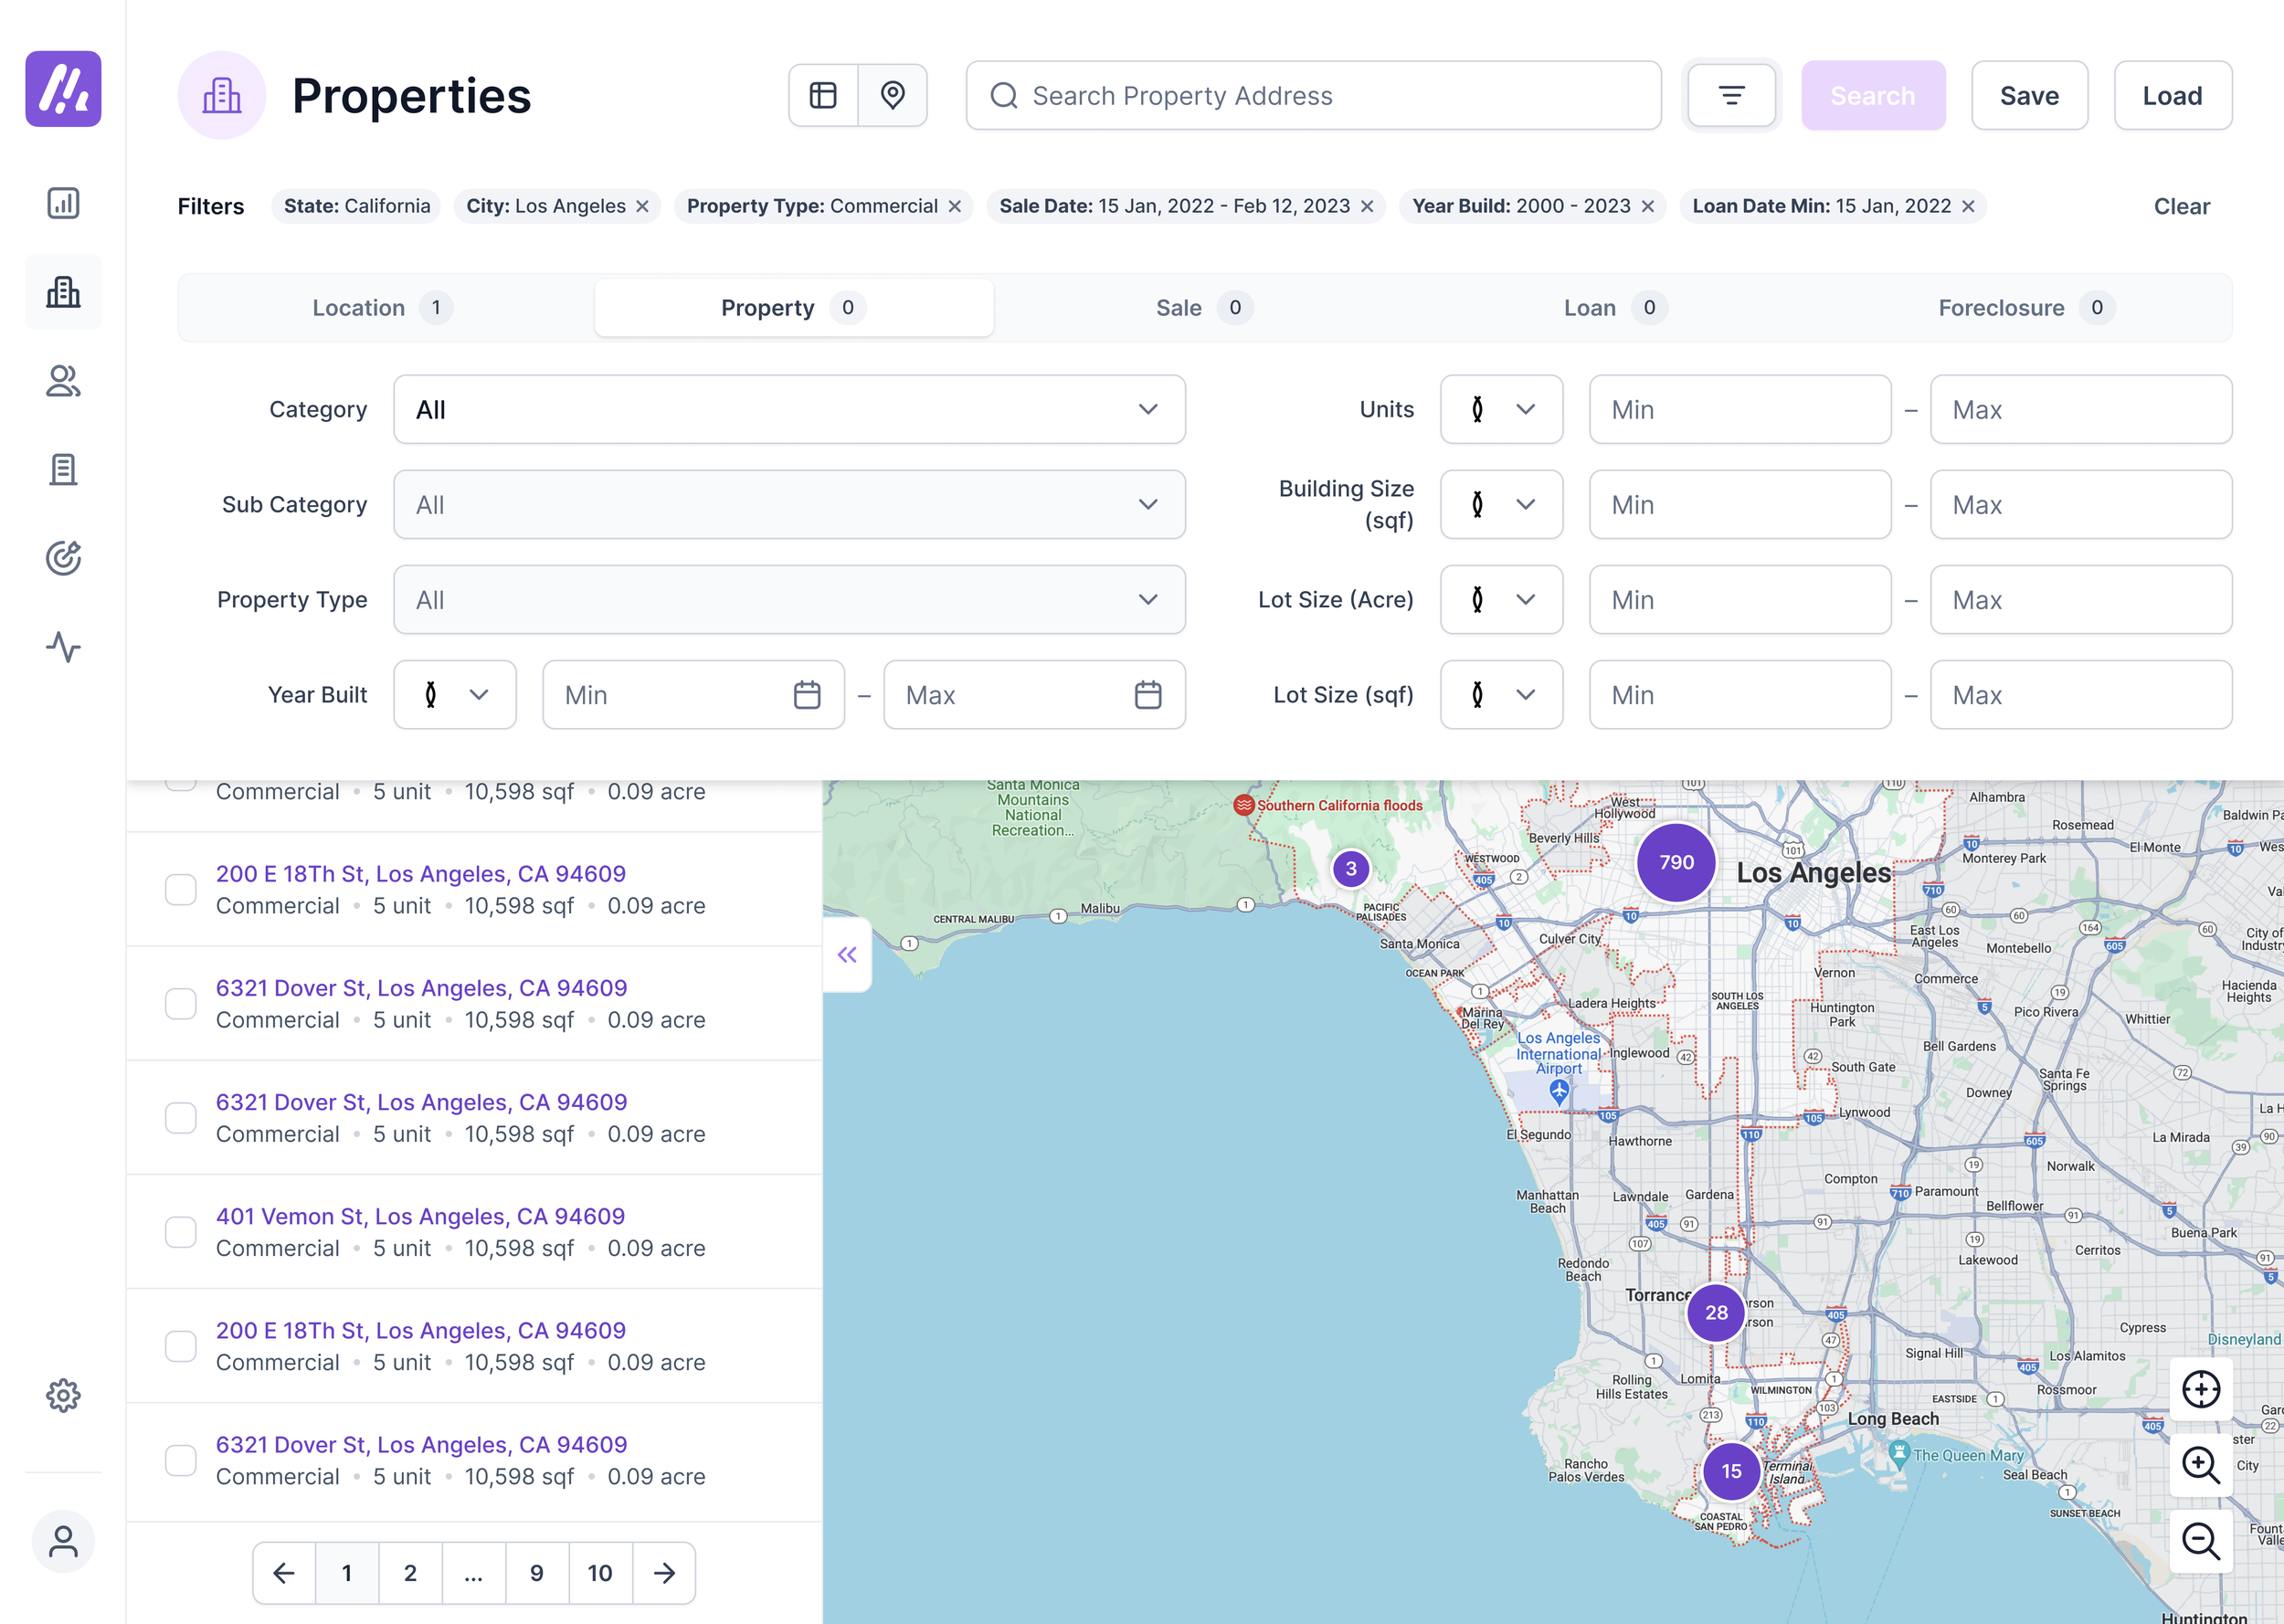Click the Search Property Address field
Viewport: 2284px width, 1624px height.
click(x=1313, y=95)
